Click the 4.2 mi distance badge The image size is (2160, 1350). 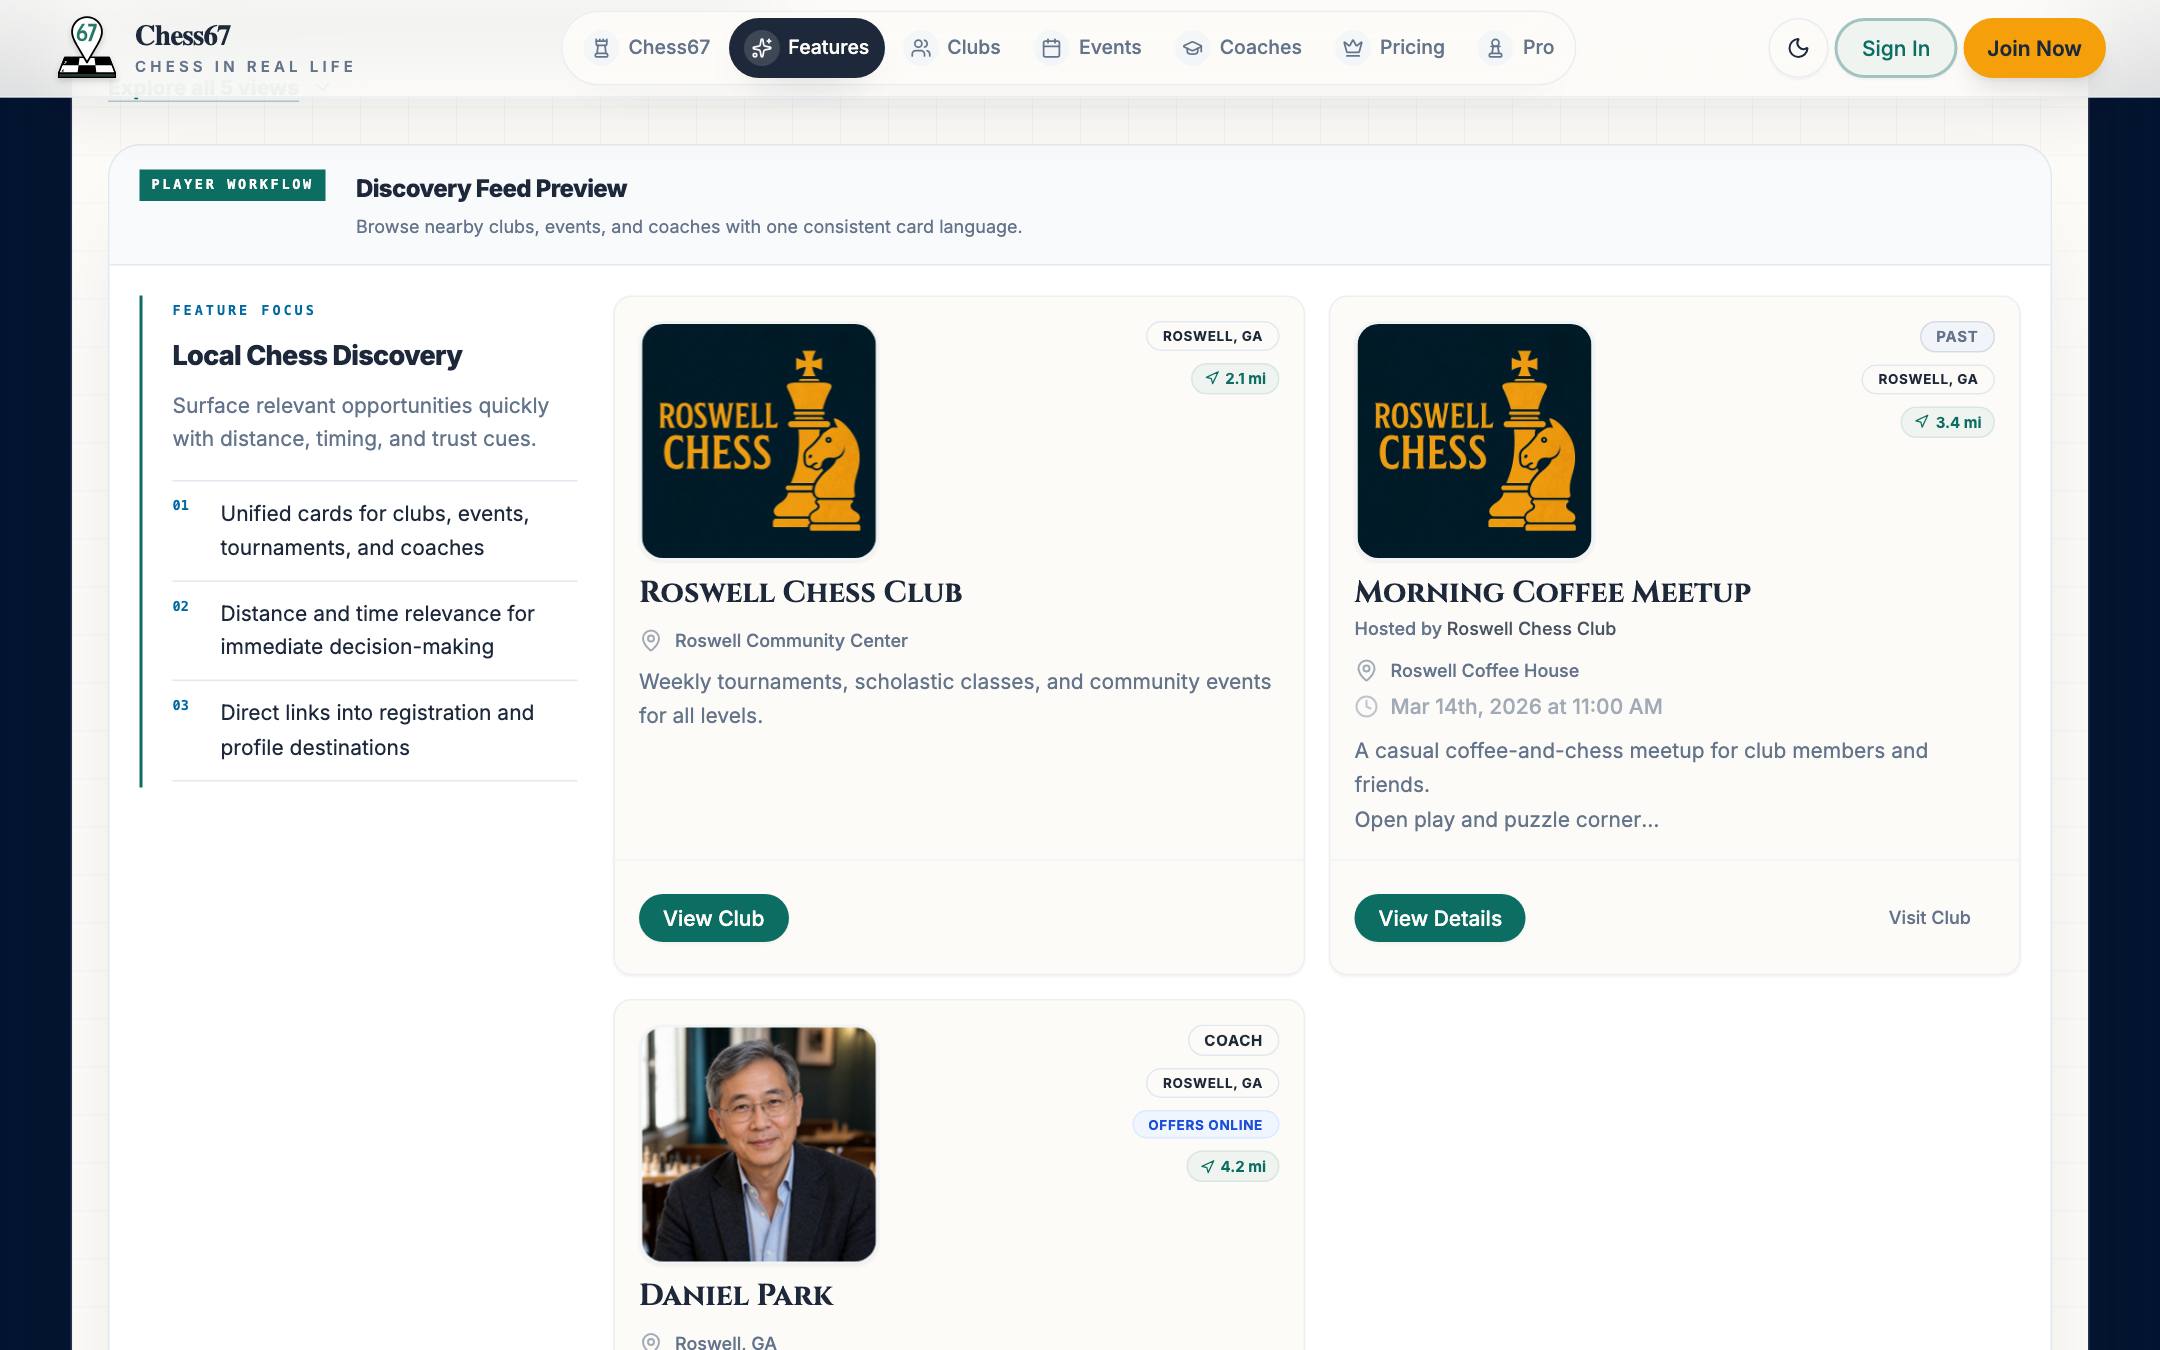point(1233,1167)
